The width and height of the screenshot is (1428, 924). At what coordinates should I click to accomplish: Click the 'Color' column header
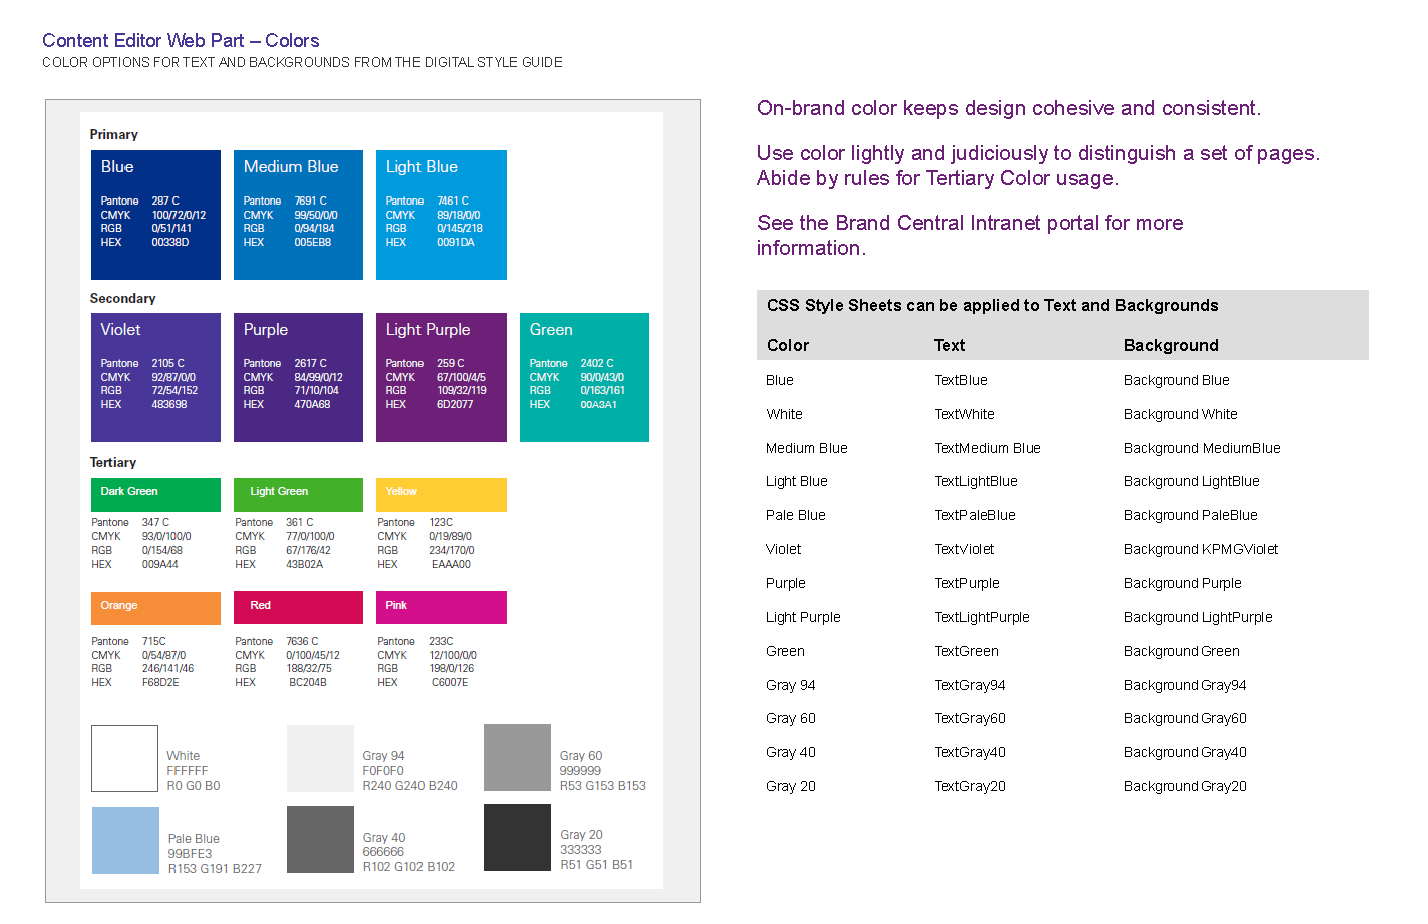click(x=788, y=346)
